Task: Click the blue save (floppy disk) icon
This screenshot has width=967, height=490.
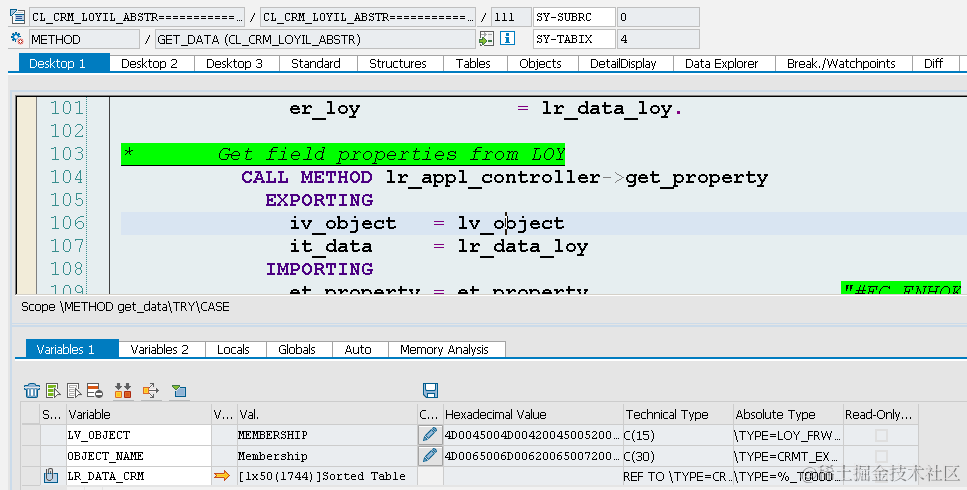Action: [430, 390]
